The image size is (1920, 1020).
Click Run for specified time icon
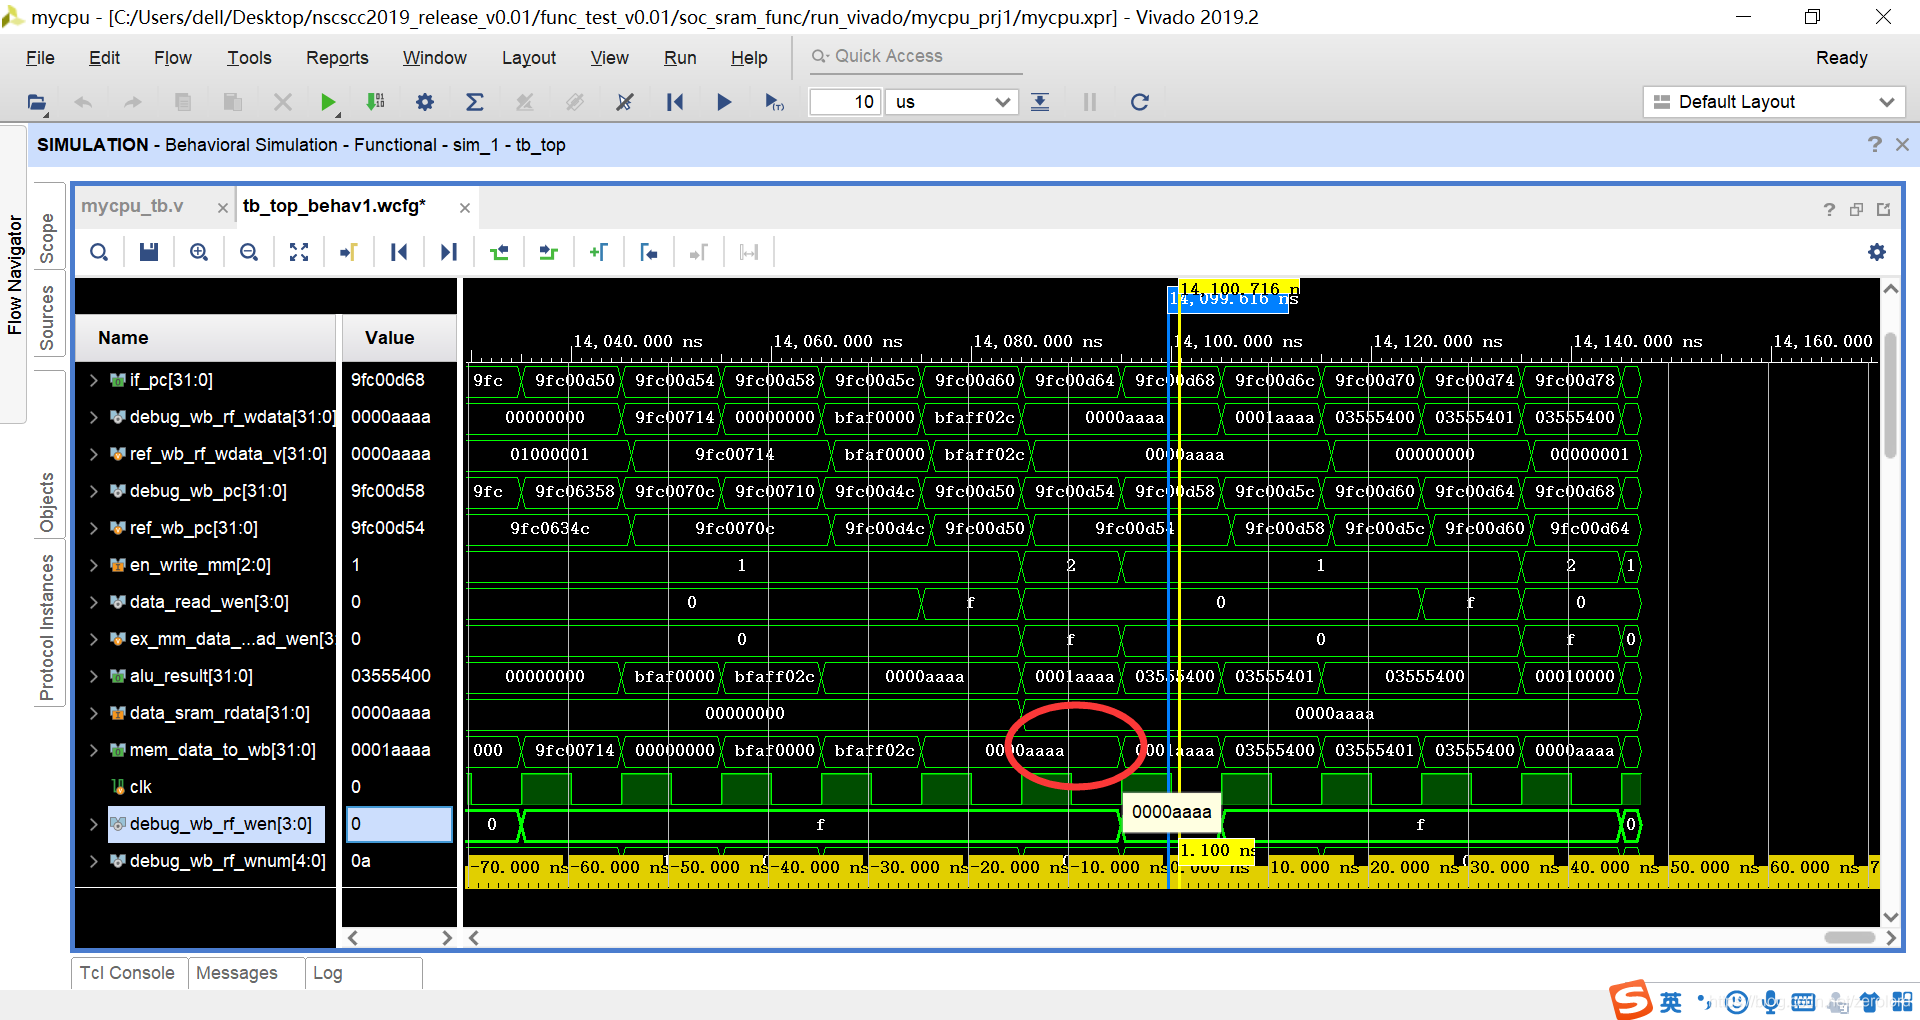click(774, 102)
